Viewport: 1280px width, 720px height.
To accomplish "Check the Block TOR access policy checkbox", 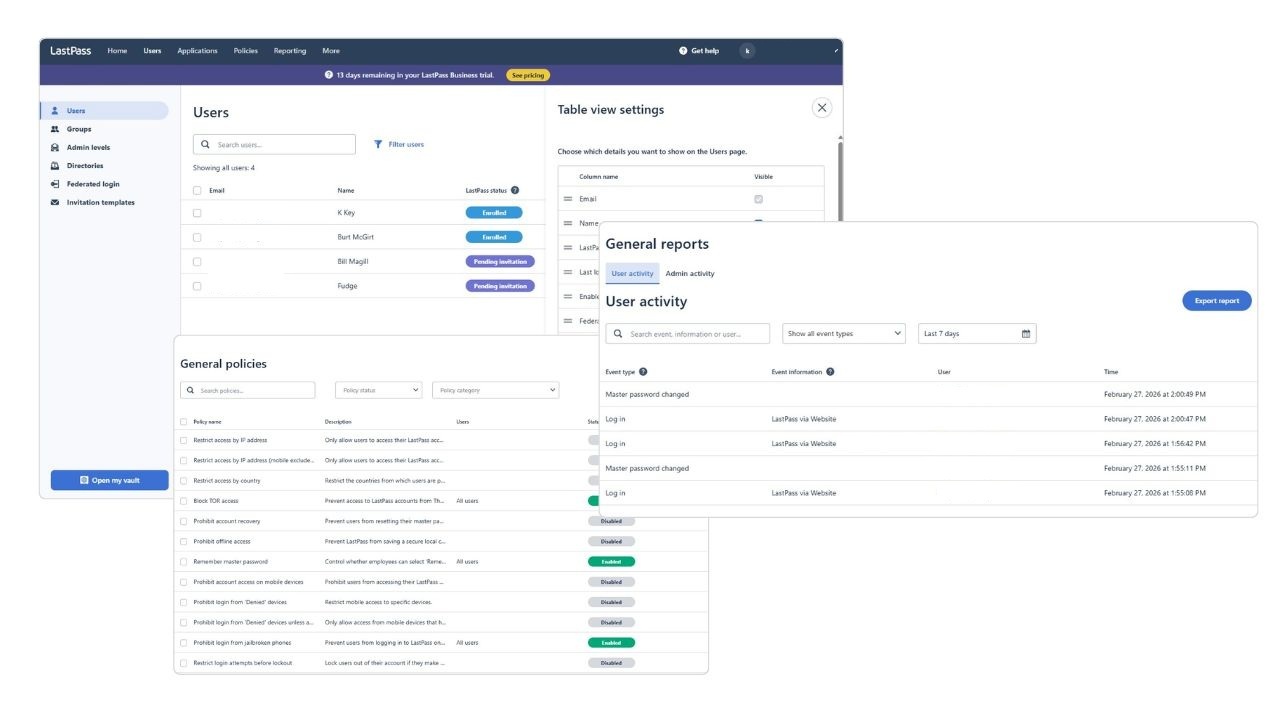I will (x=183, y=501).
